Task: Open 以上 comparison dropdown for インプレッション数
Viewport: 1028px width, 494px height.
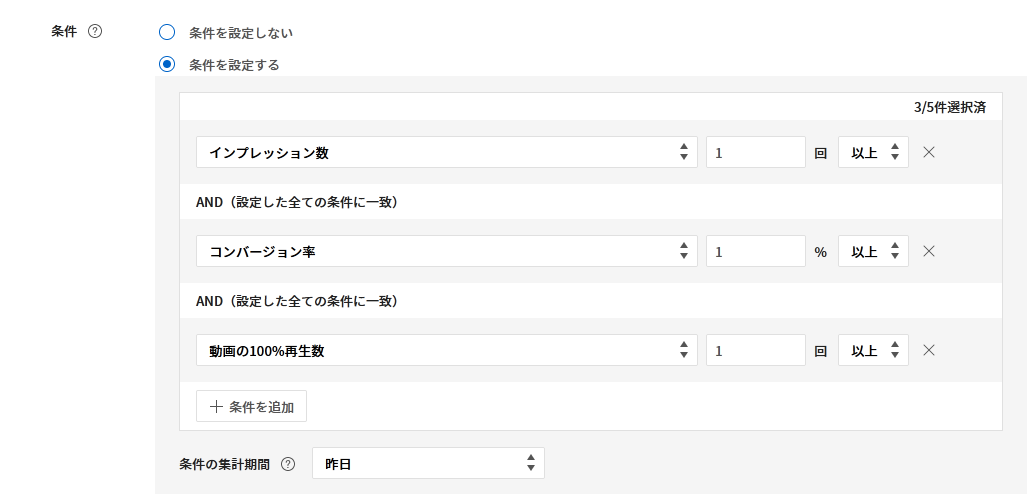Action: tap(873, 152)
